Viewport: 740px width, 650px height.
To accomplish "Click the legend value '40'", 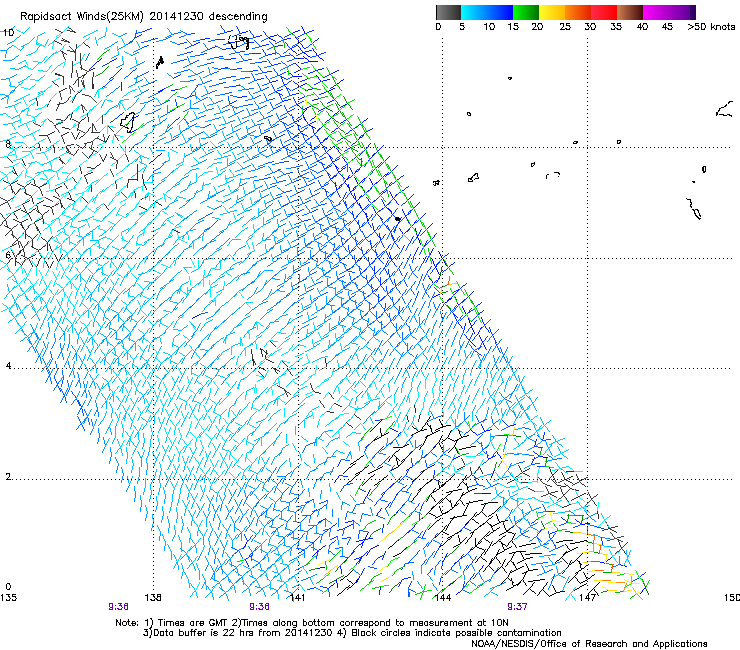I will coord(642,27).
